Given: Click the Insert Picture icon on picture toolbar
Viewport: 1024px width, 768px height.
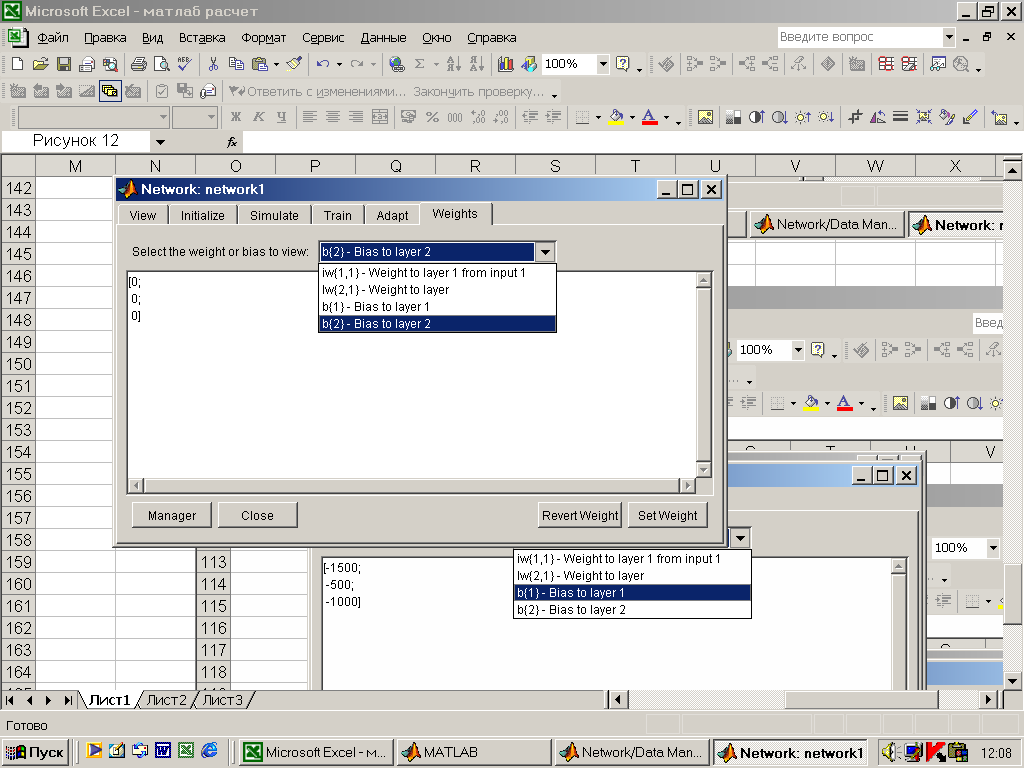Looking at the screenshot, I should click(705, 118).
